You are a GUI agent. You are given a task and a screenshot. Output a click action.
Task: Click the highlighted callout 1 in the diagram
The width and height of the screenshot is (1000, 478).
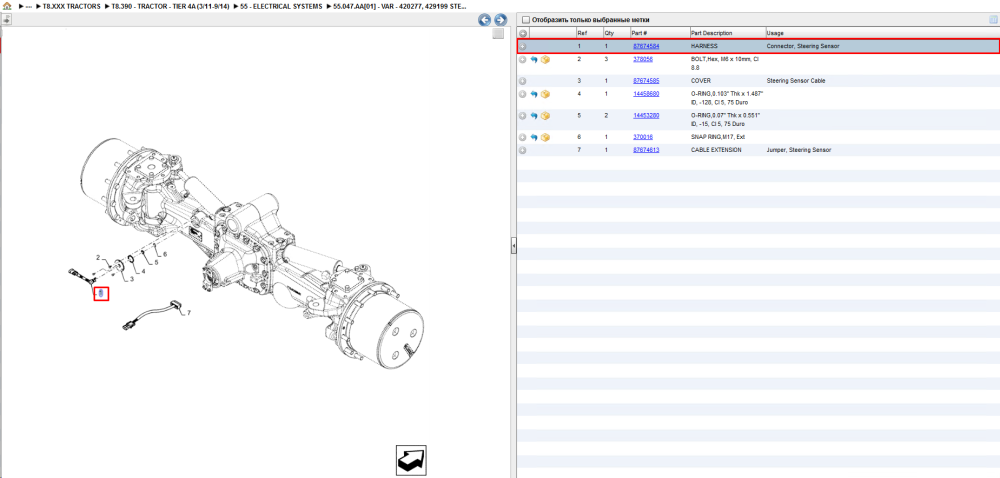coord(101,294)
